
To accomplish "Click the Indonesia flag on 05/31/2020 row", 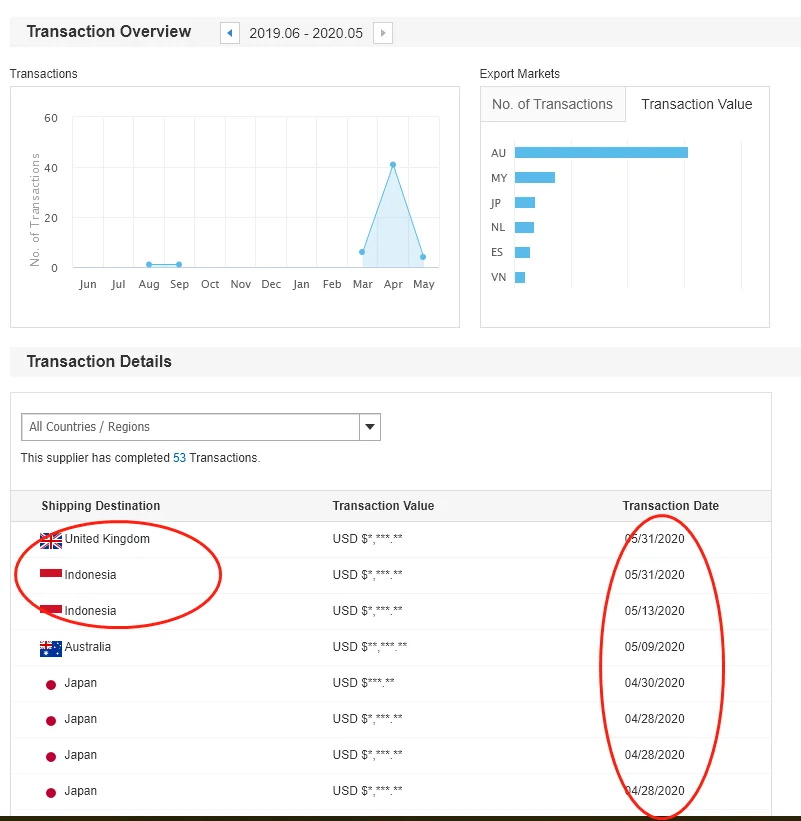I will 51,574.
